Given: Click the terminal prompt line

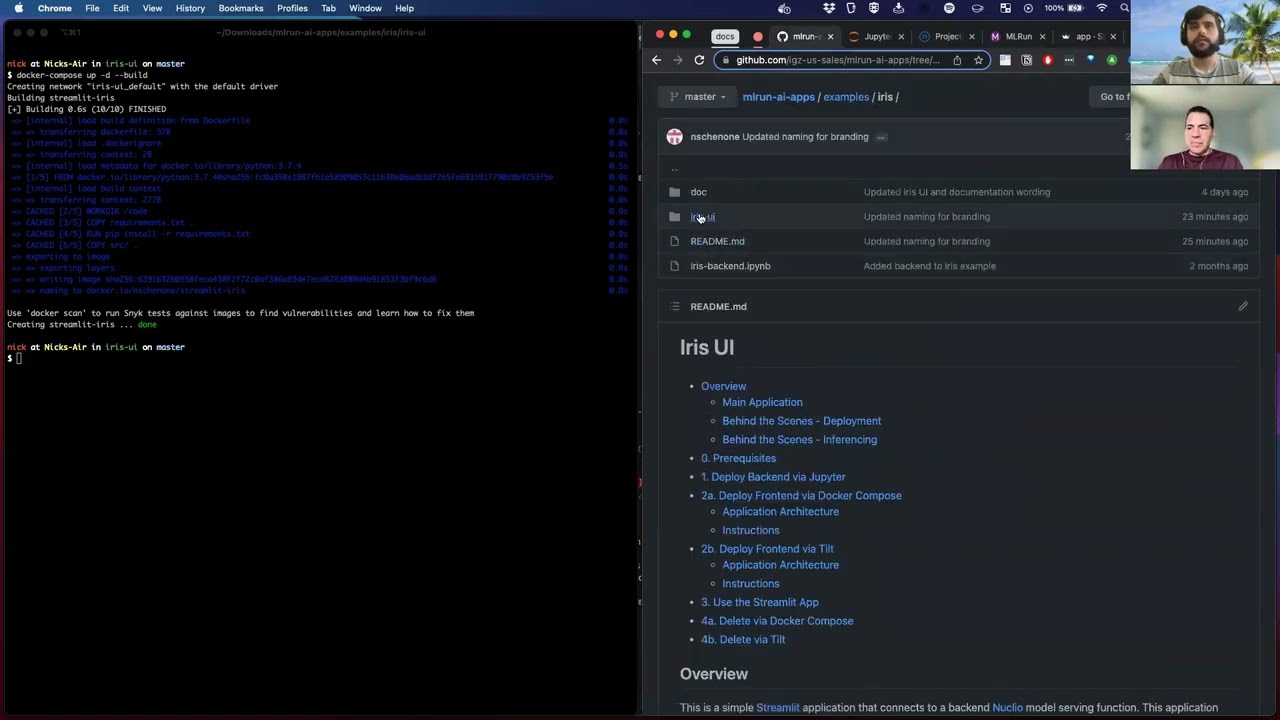Looking at the screenshot, I should [14, 358].
